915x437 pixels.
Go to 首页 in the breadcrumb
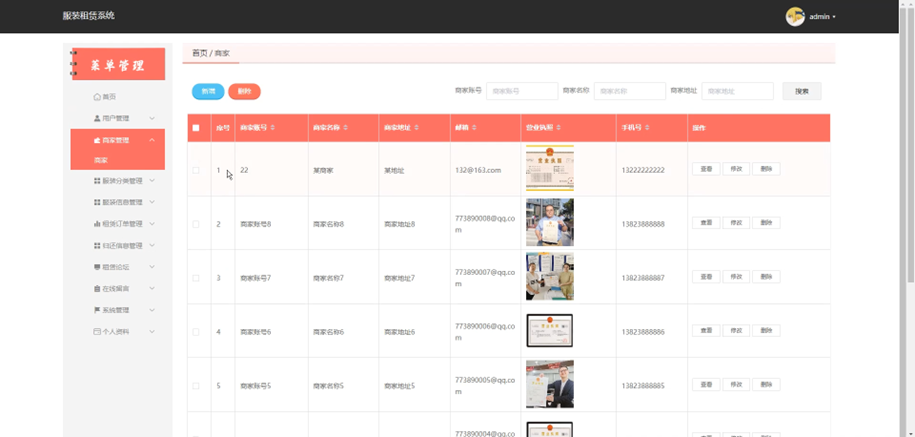click(x=200, y=53)
